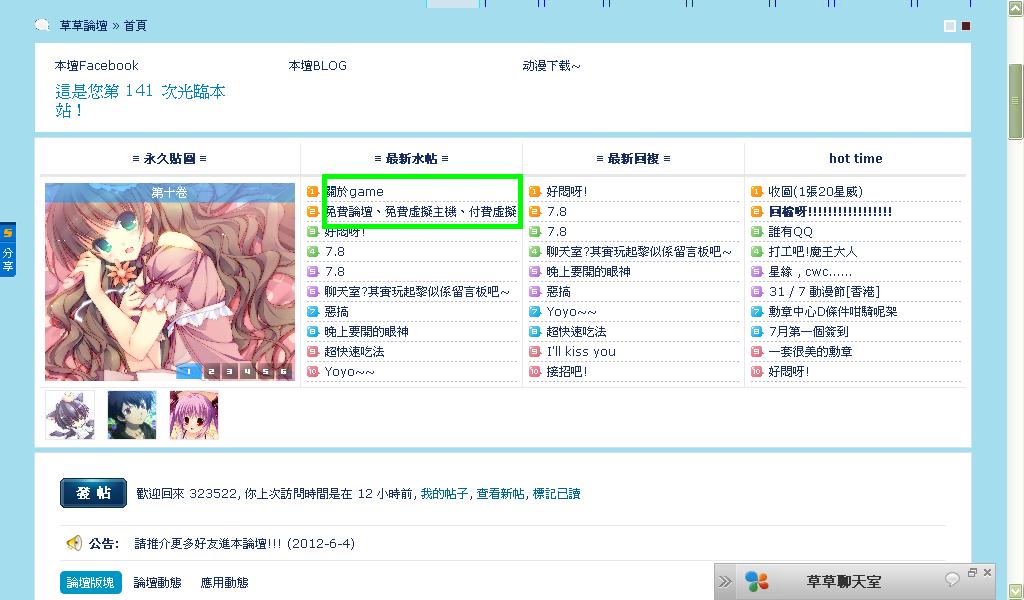The image size is (1024, 600).
Task: Open the post 誰有QQ
Action: tap(790, 231)
